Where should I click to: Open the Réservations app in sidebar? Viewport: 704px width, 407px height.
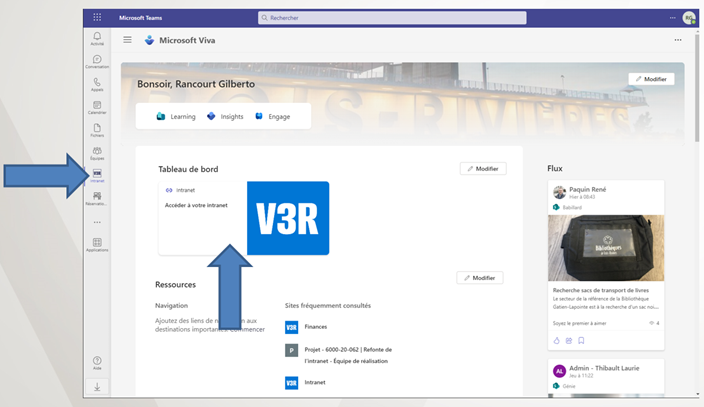pyautogui.click(x=97, y=199)
